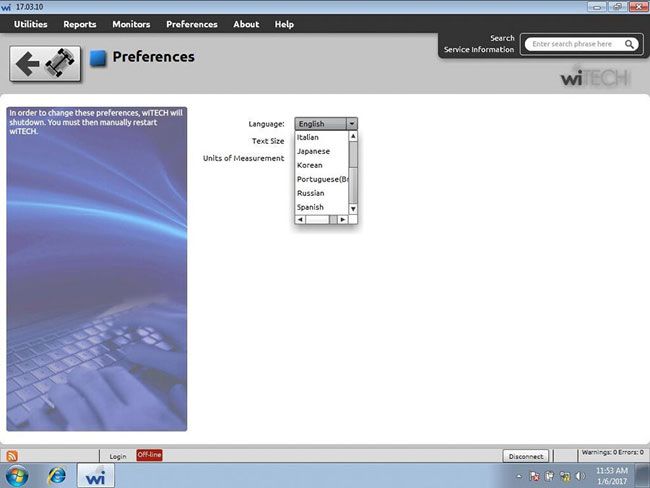Image resolution: width=650 pixels, height=488 pixels.
Task: Select Japanese from the language list
Action: click(x=313, y=151)
